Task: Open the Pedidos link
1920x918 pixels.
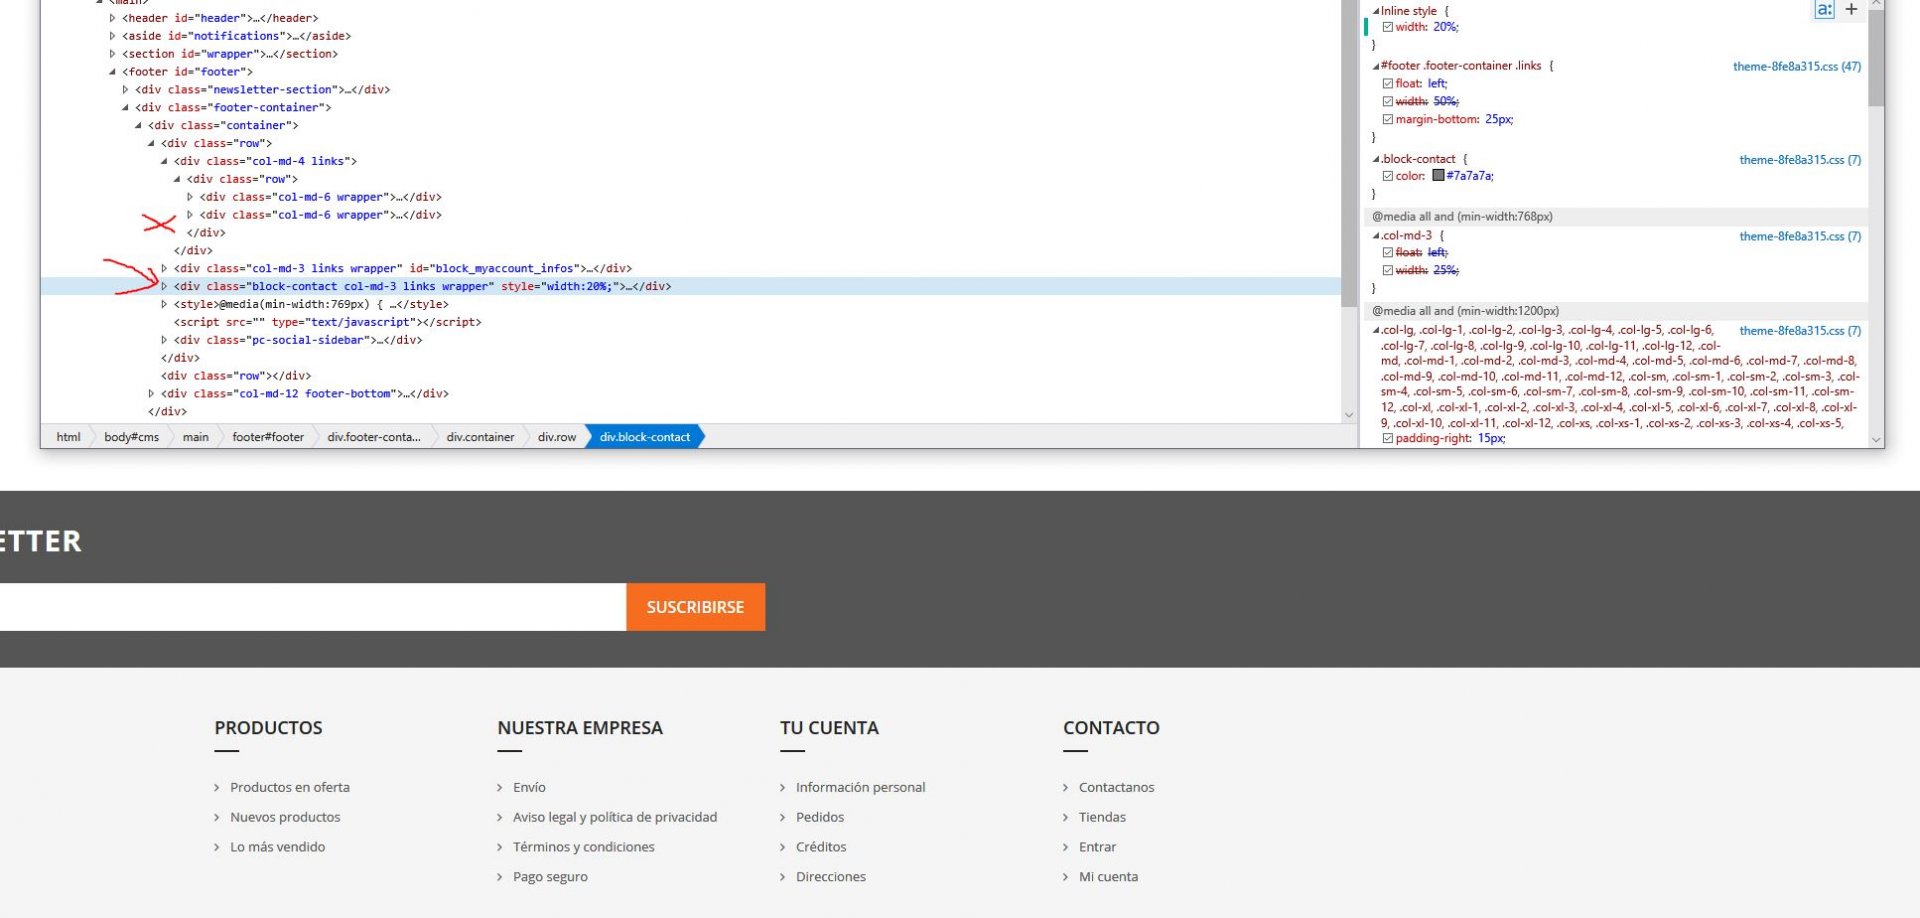Action: coord(820,818)
